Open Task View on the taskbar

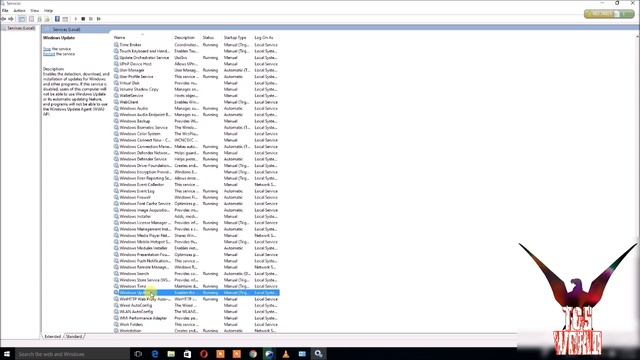pyautogui.click(x=138, y=354)
